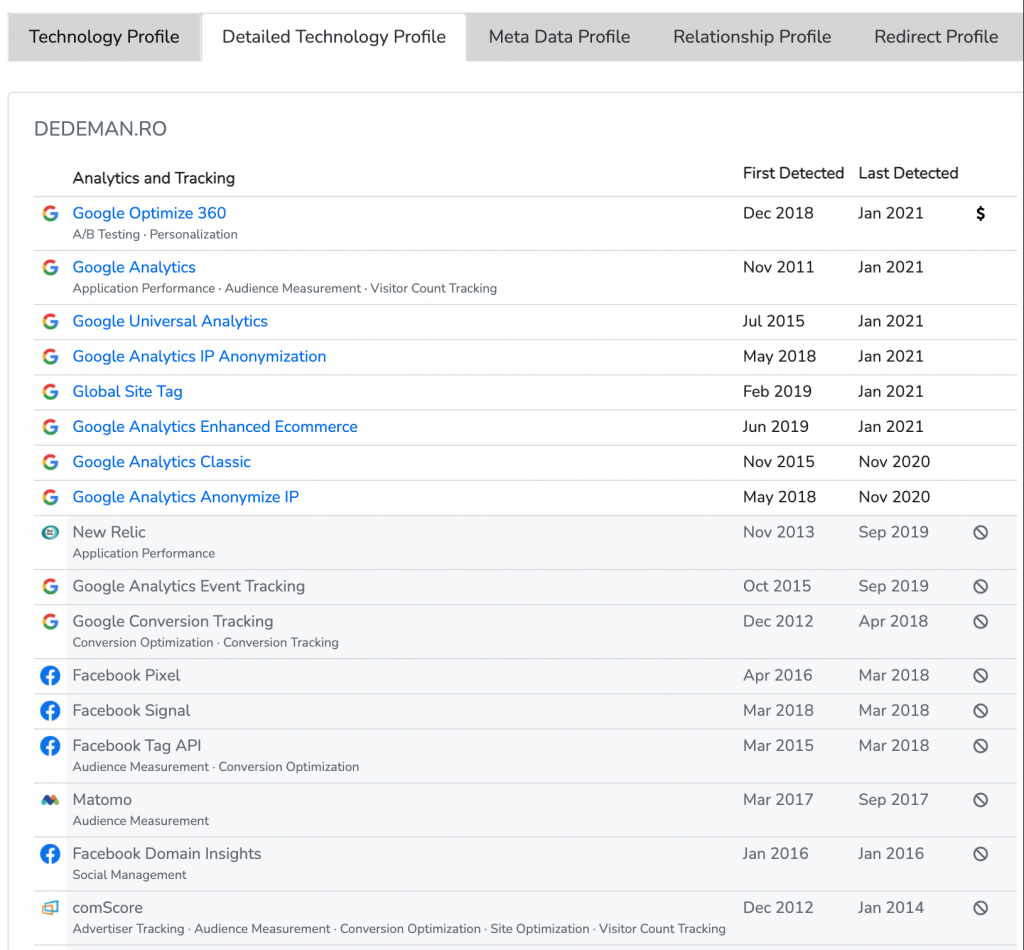Click the Jul 2015 first detected date
Viewport: 1024px width, 950px height.
pyautogui.click(x=774, y=321)
